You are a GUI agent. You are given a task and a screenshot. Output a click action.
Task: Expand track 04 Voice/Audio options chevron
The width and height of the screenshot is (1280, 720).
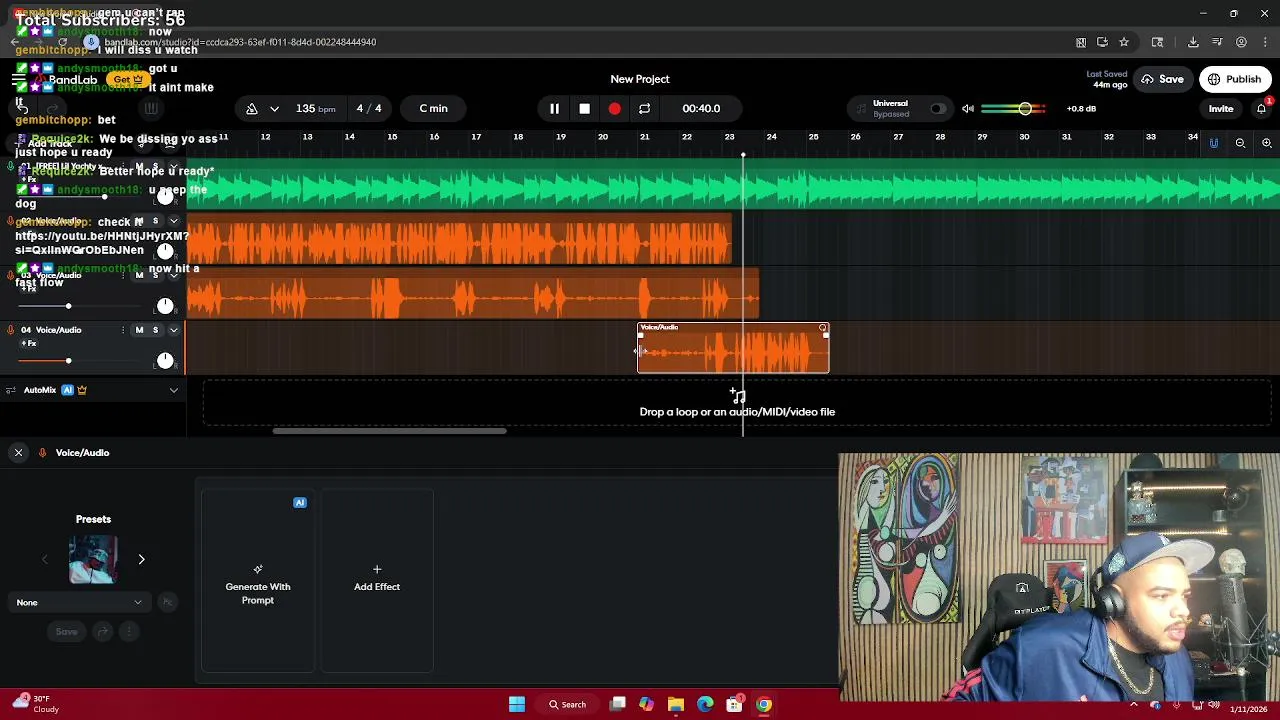173,330
